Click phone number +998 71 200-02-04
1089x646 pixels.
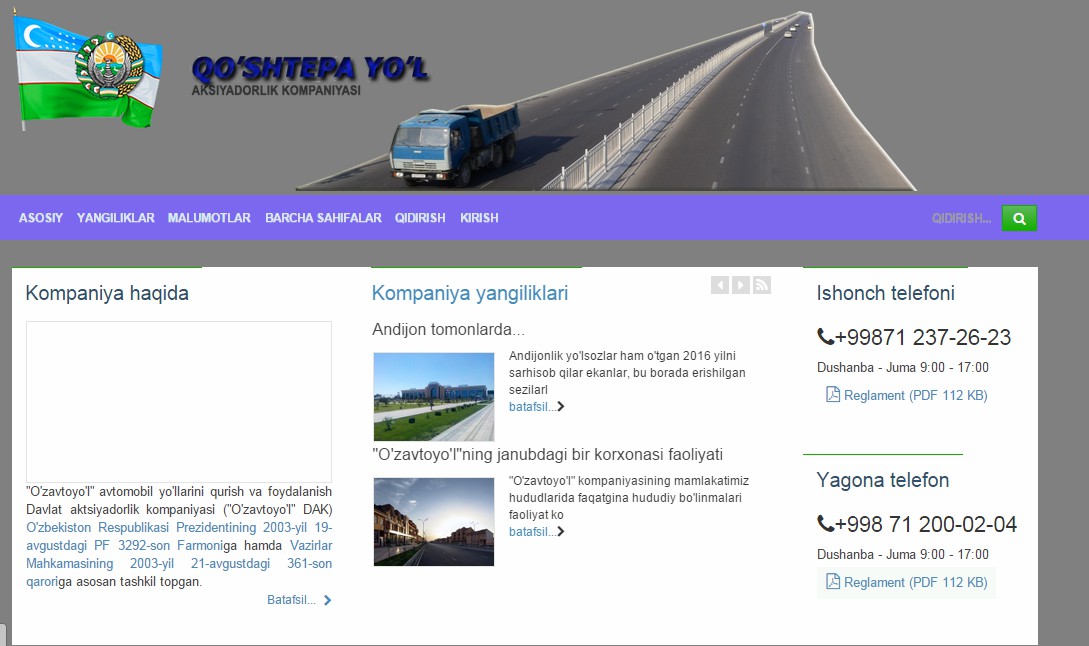(926, 524)
